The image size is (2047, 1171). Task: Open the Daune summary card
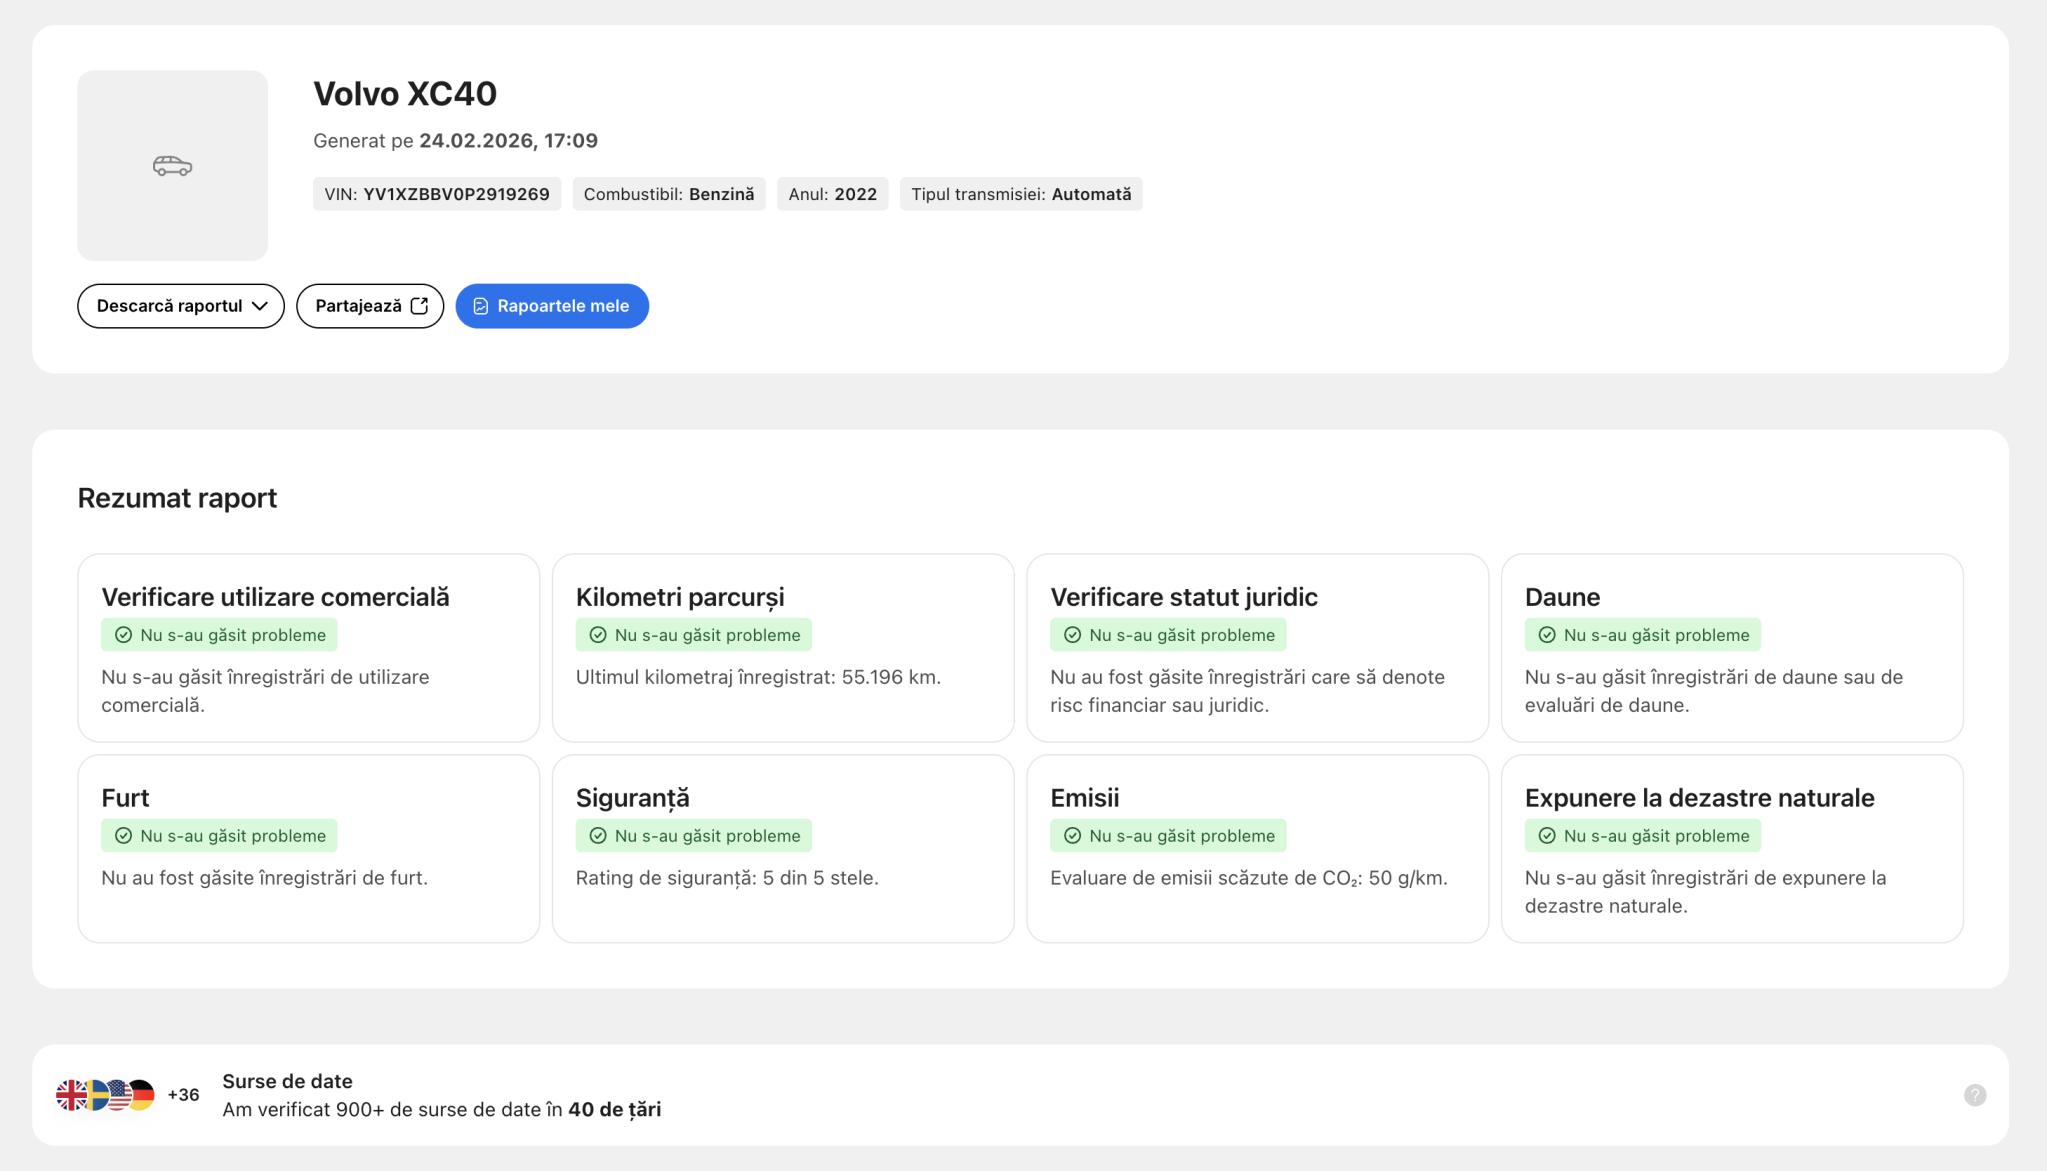pyautogui.click(x=1731, y=648)
